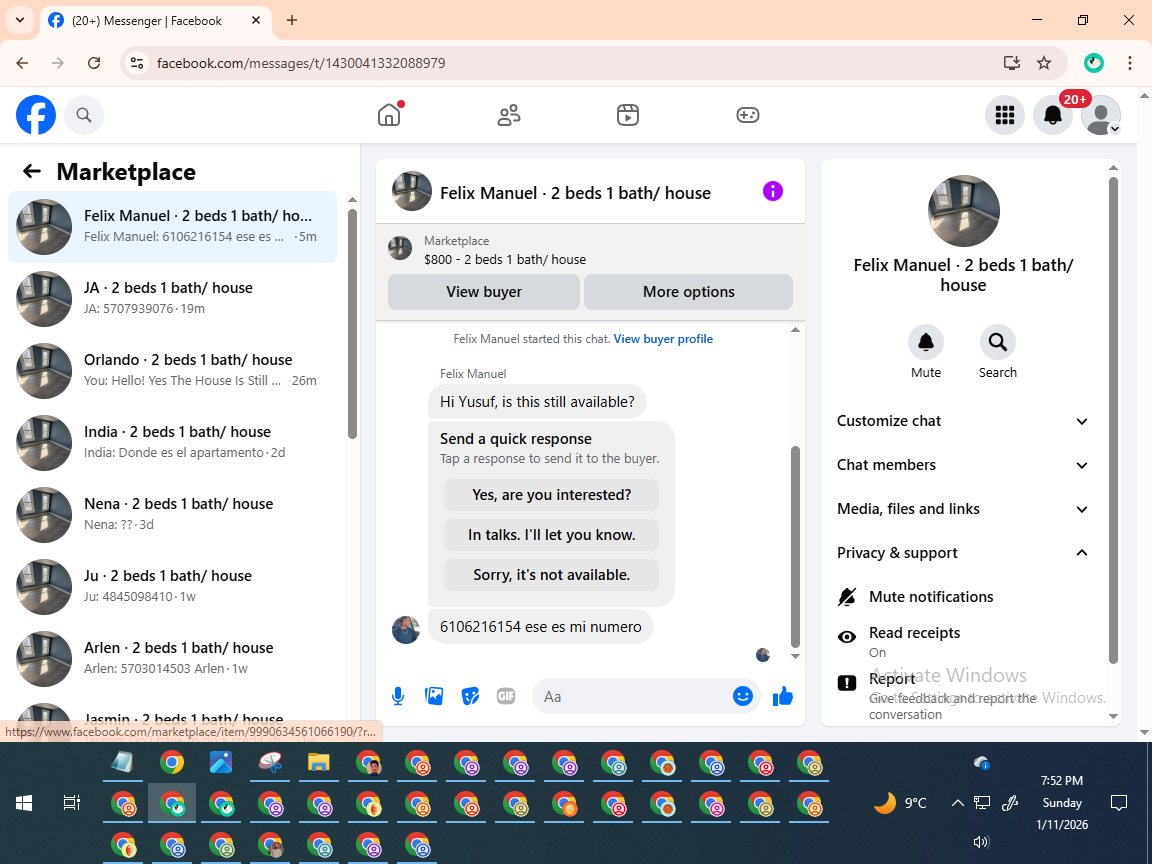This screenshot has height=864, width=1152.
Task: Open Felix Manuel conversation in list
Action: coord(173,226)
